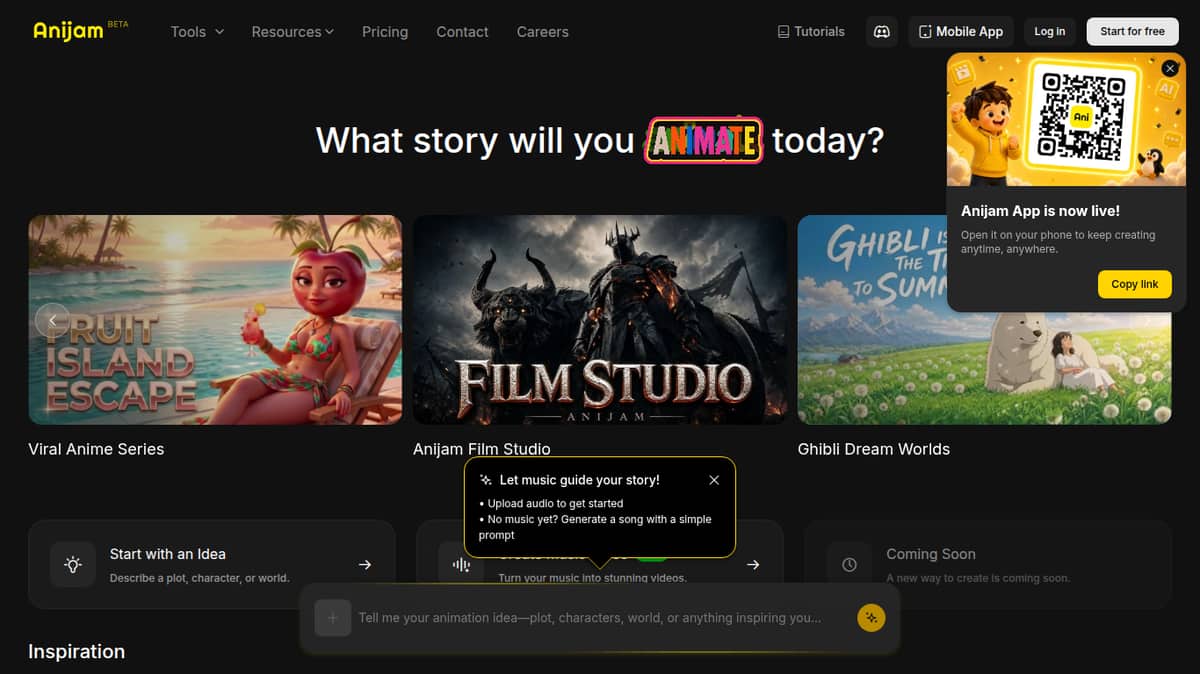Screen dimensions: 1200x674
Task: Click the yellow sparkle generate button
Action: click(871, 618)
